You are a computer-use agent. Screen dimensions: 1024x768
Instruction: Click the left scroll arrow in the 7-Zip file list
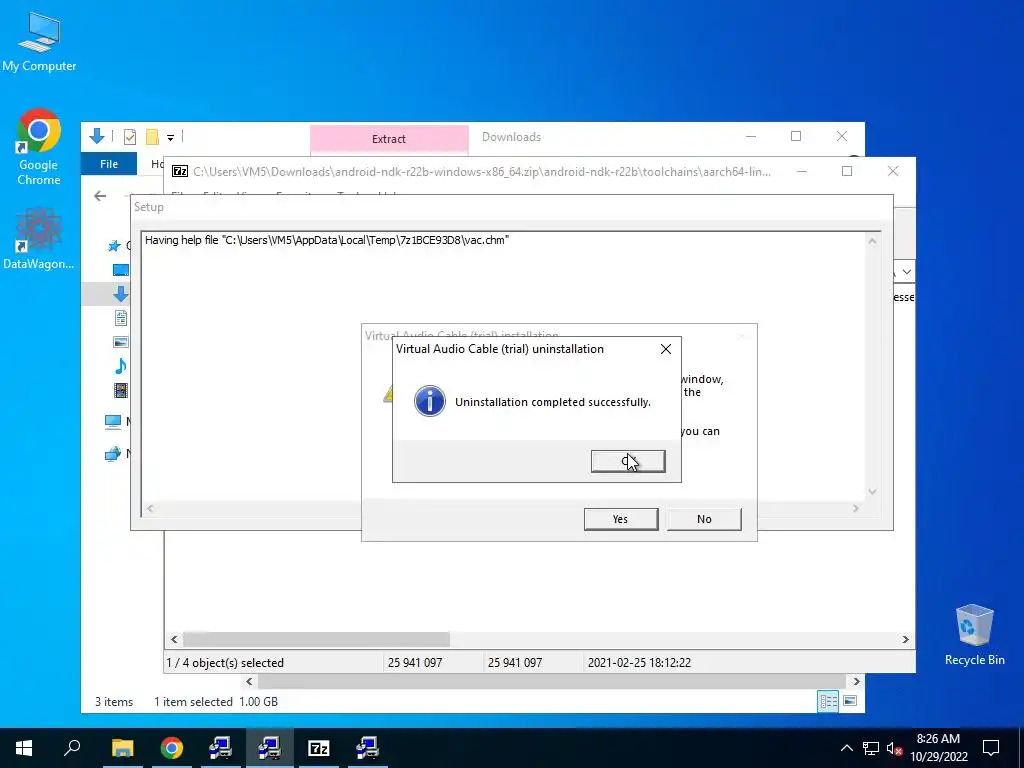pyautogui.click(x=174, y=639)
